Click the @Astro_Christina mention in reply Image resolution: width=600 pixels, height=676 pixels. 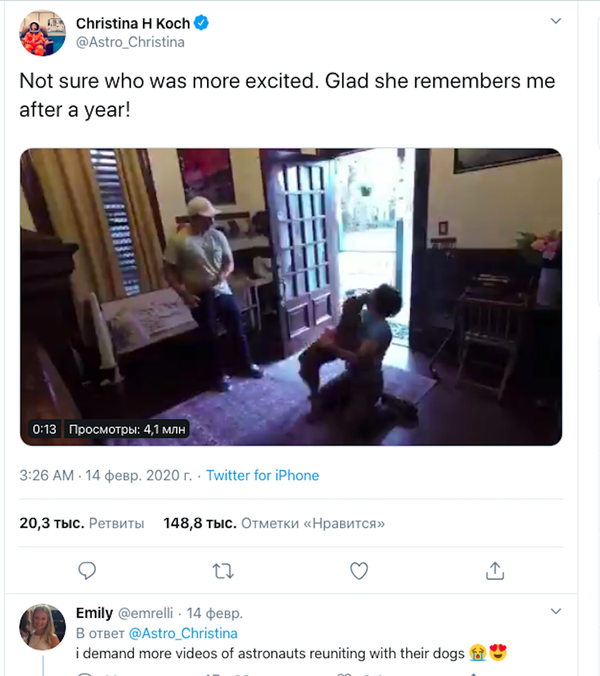click(x=182, y=633)
